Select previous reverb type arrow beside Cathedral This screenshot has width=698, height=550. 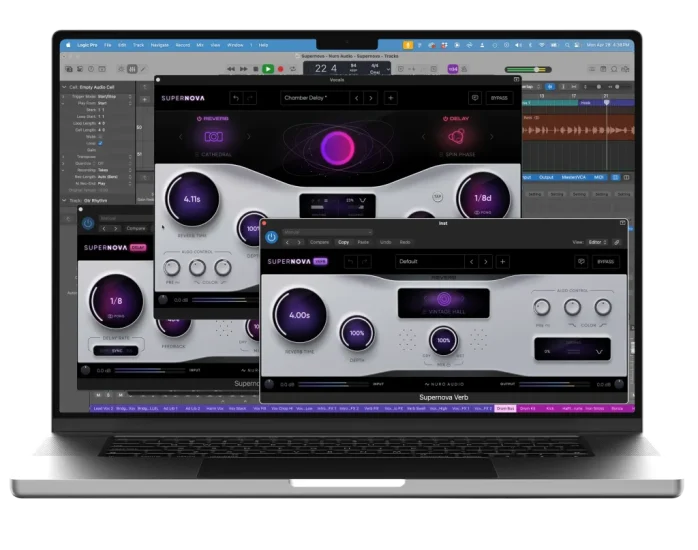[180, 137]
